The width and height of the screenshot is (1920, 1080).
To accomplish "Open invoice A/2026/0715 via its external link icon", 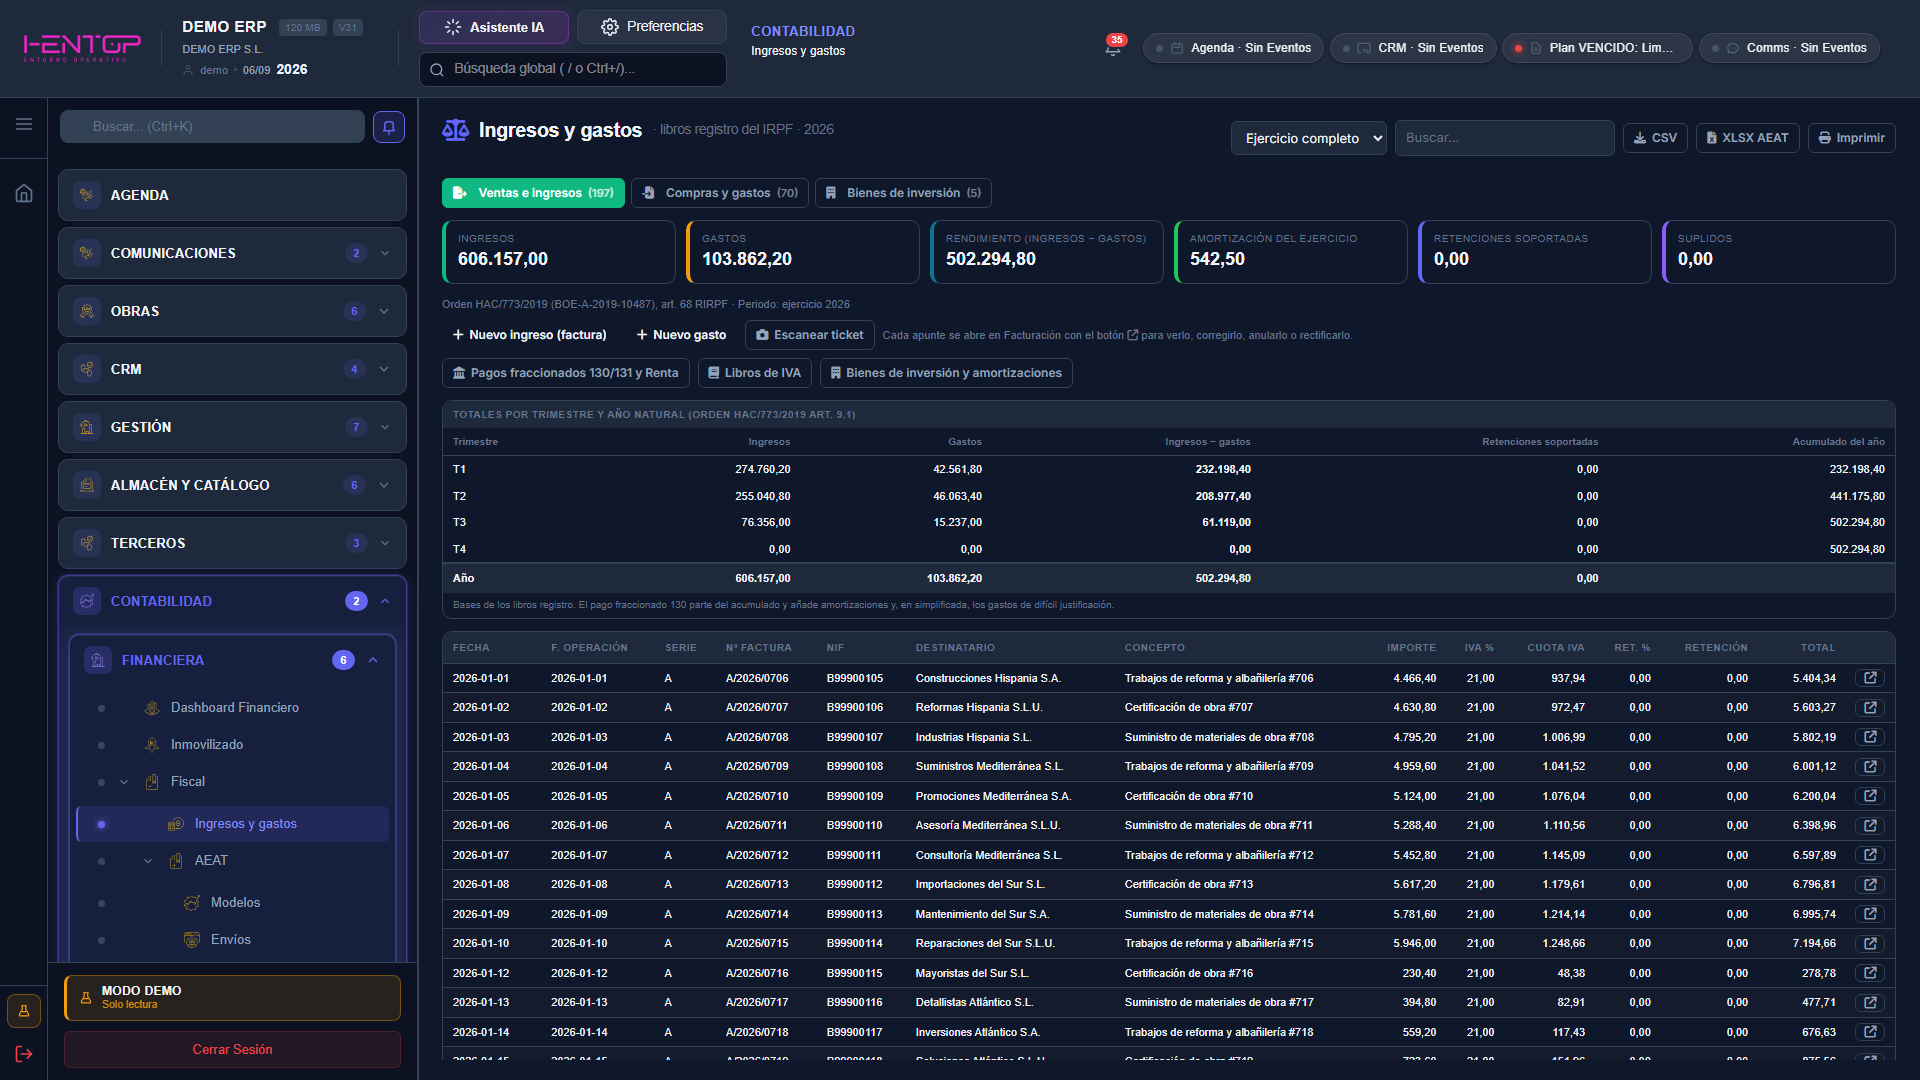I will pyautogui.click(x=1870, y=943).
